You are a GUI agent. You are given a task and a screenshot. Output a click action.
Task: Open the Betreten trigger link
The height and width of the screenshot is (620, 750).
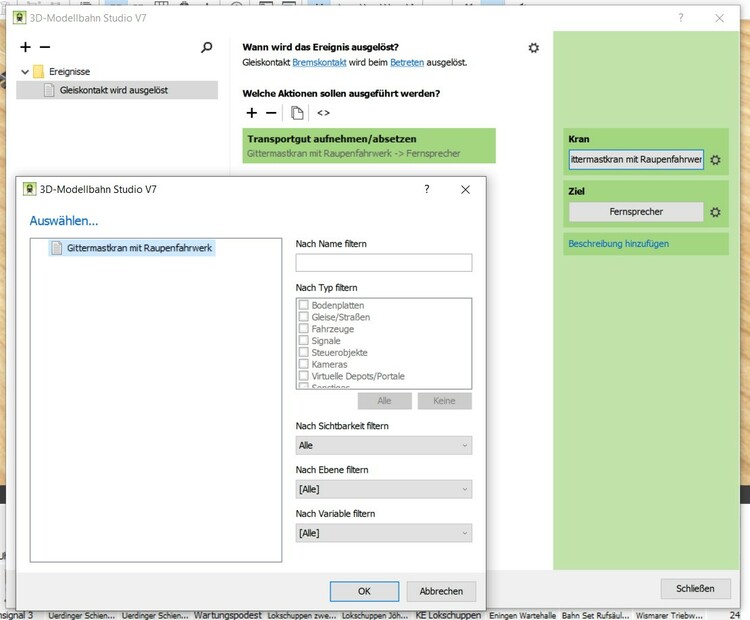[407, 63]
